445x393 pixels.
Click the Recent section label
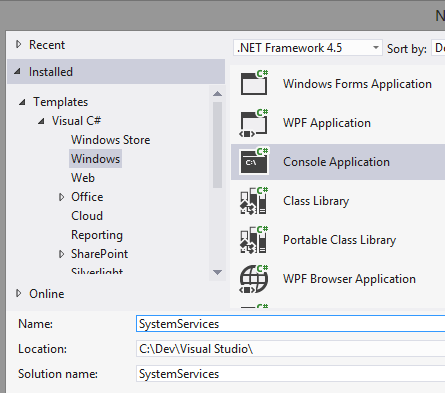coord(47,45)
